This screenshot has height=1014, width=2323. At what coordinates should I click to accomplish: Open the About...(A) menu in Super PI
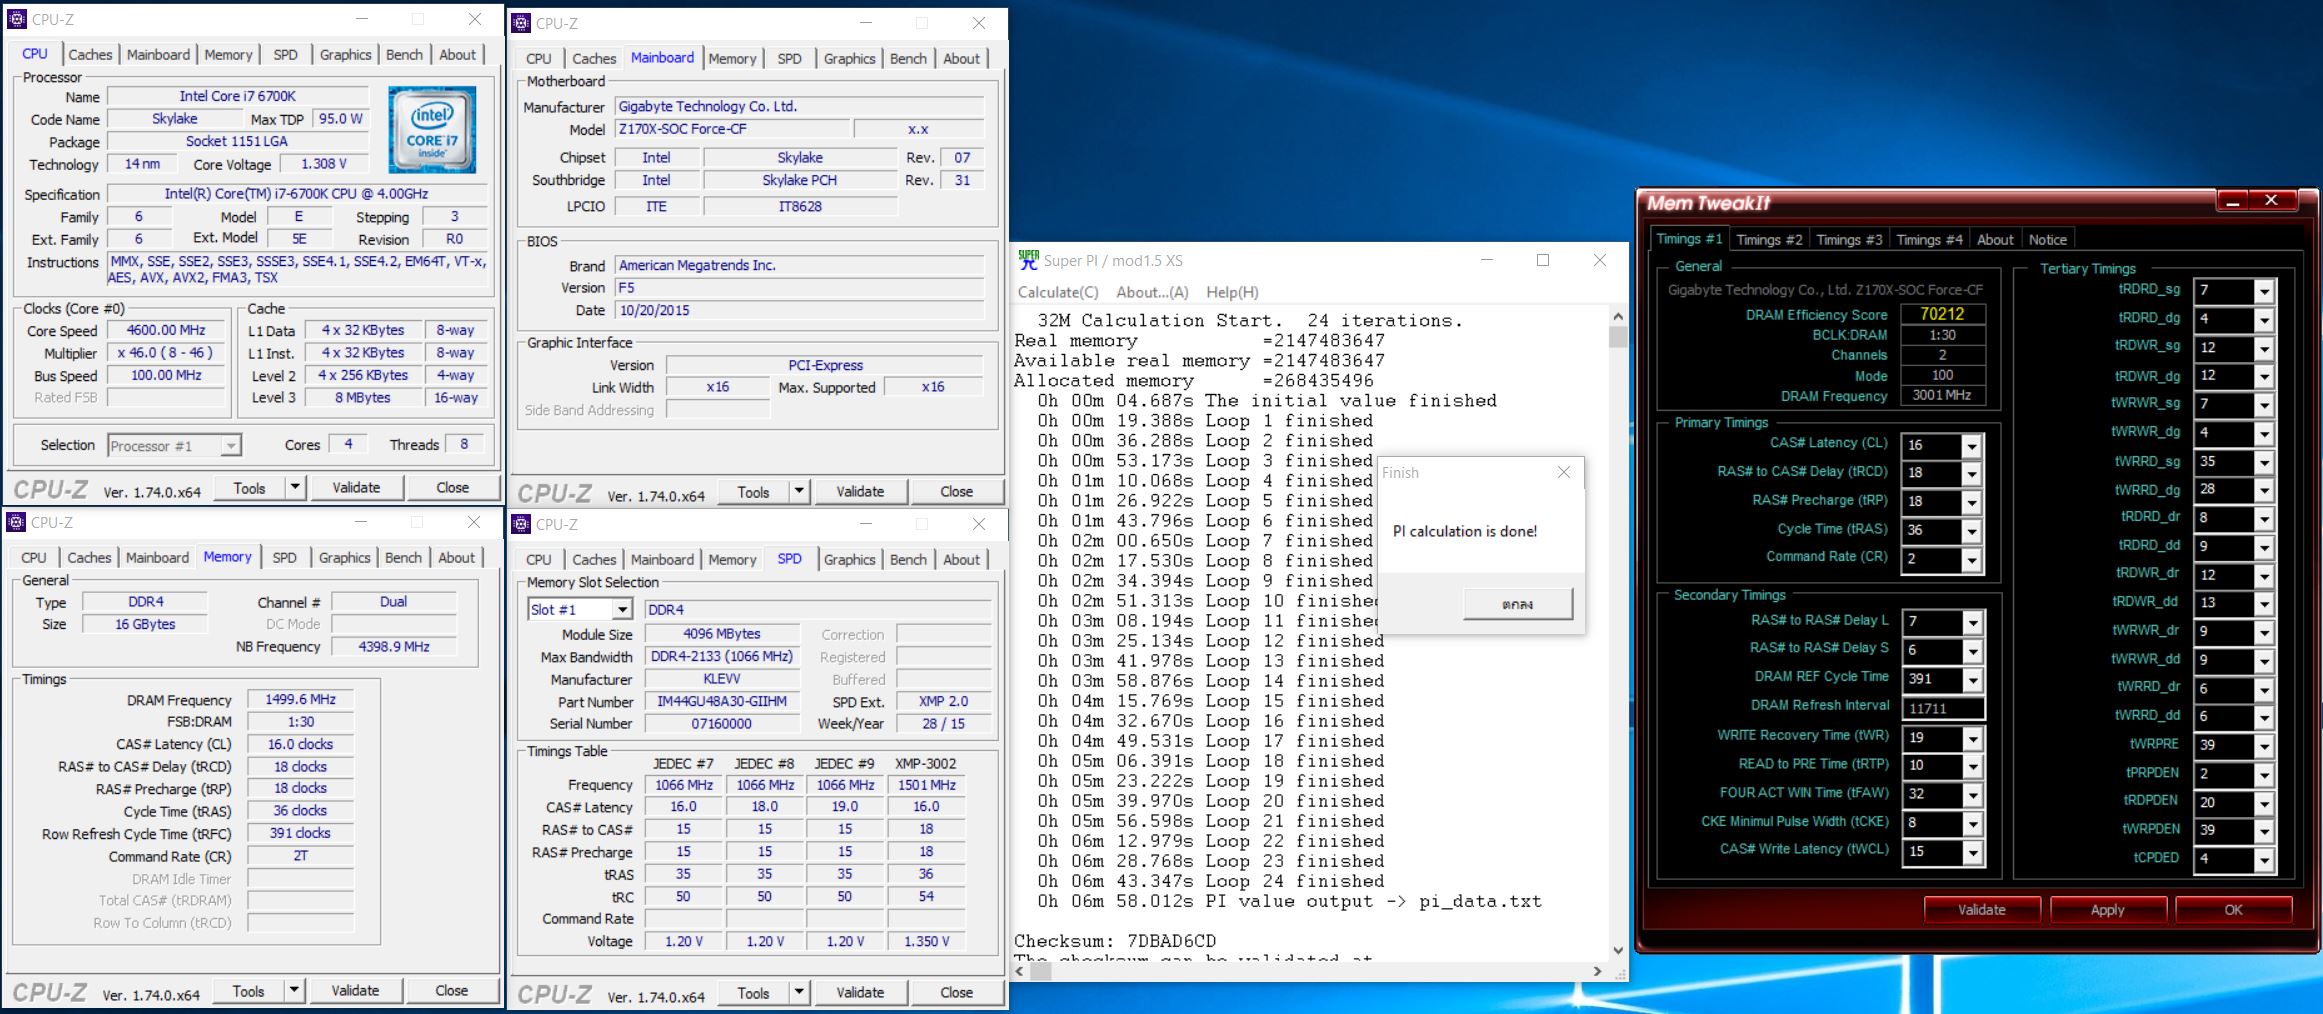click(x=1152, y=292)
